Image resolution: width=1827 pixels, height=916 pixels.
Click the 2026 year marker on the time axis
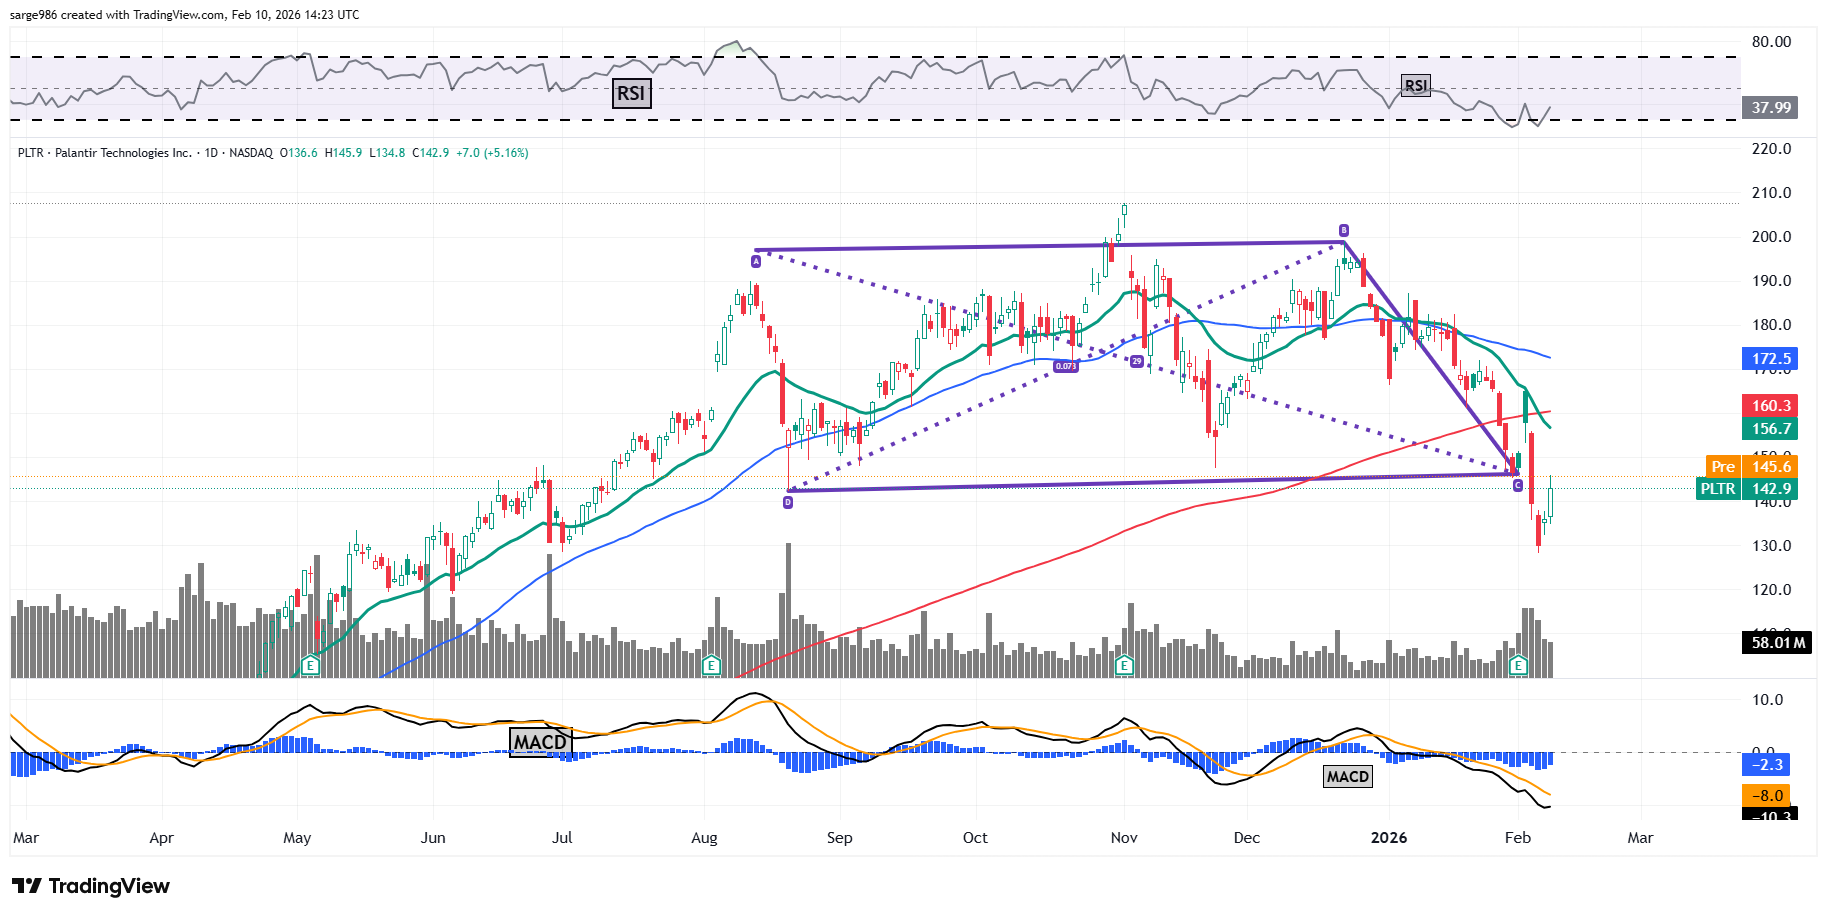[x=1388, y=838]
